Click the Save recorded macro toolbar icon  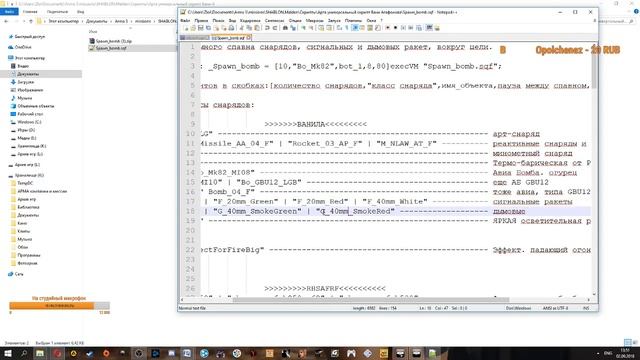419,28
